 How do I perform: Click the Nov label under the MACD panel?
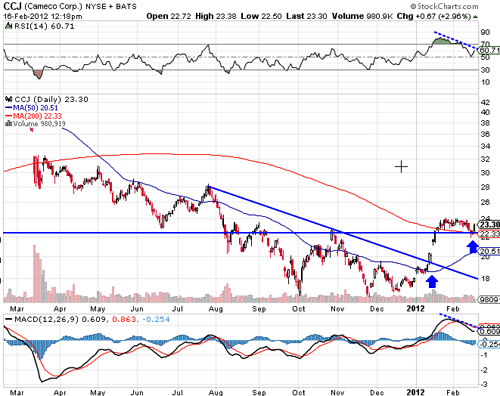pyautogui.click(x=337, y=392)
